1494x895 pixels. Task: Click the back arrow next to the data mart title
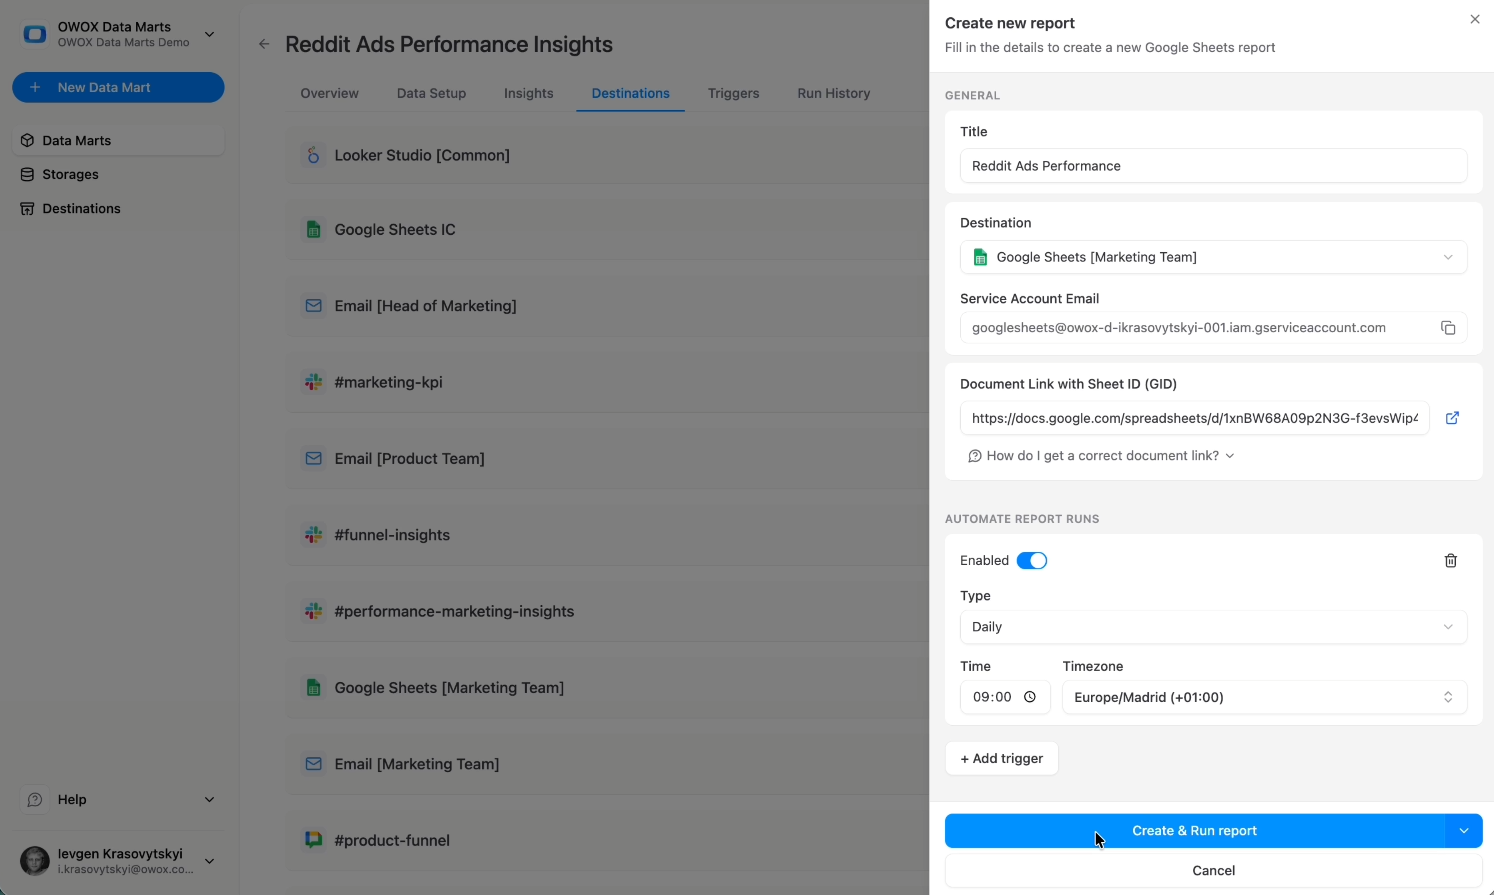tap(263, 44)
